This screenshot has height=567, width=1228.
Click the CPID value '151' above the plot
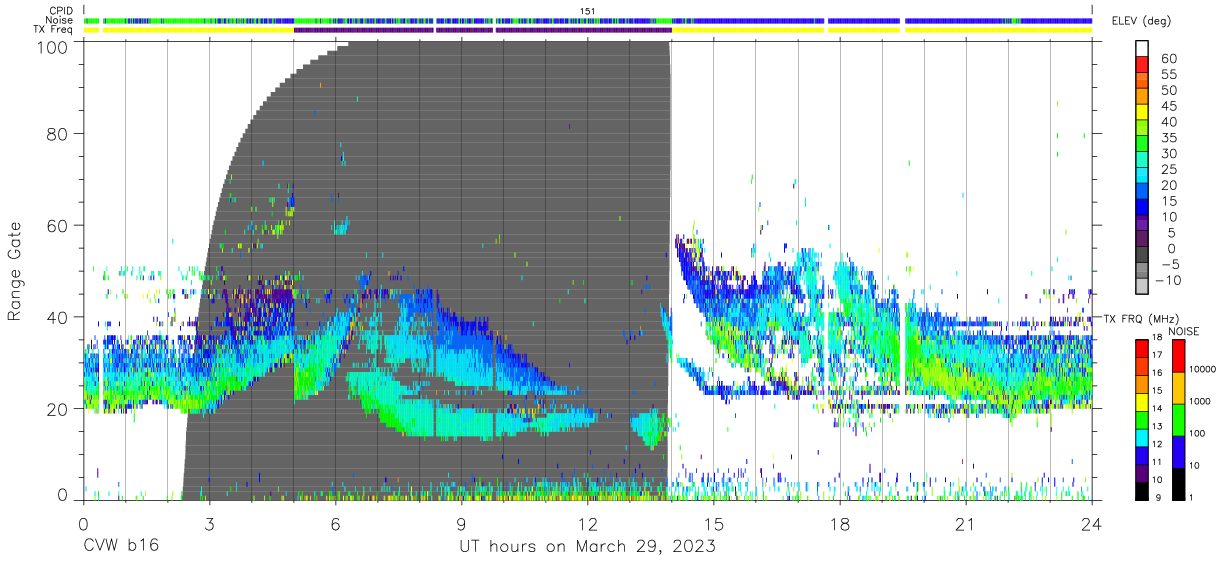coord(588,11)
